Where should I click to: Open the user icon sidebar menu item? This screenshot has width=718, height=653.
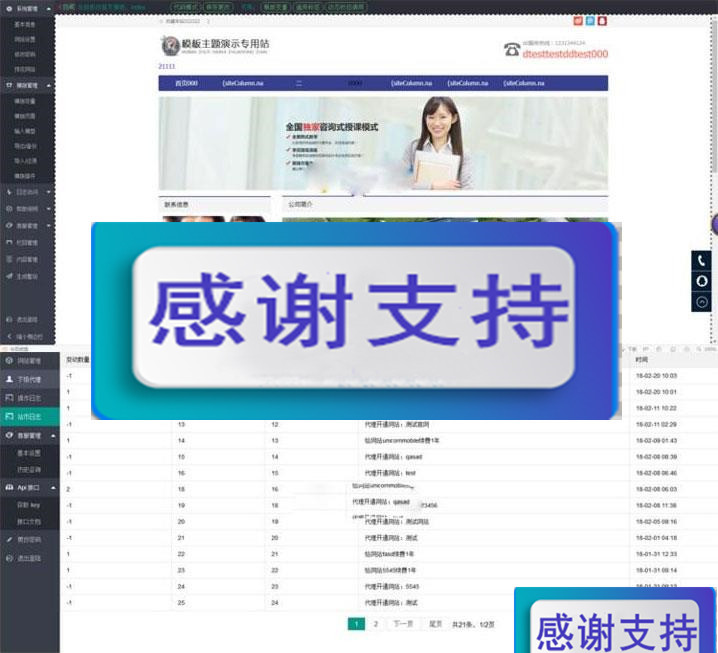click(30, 379)
